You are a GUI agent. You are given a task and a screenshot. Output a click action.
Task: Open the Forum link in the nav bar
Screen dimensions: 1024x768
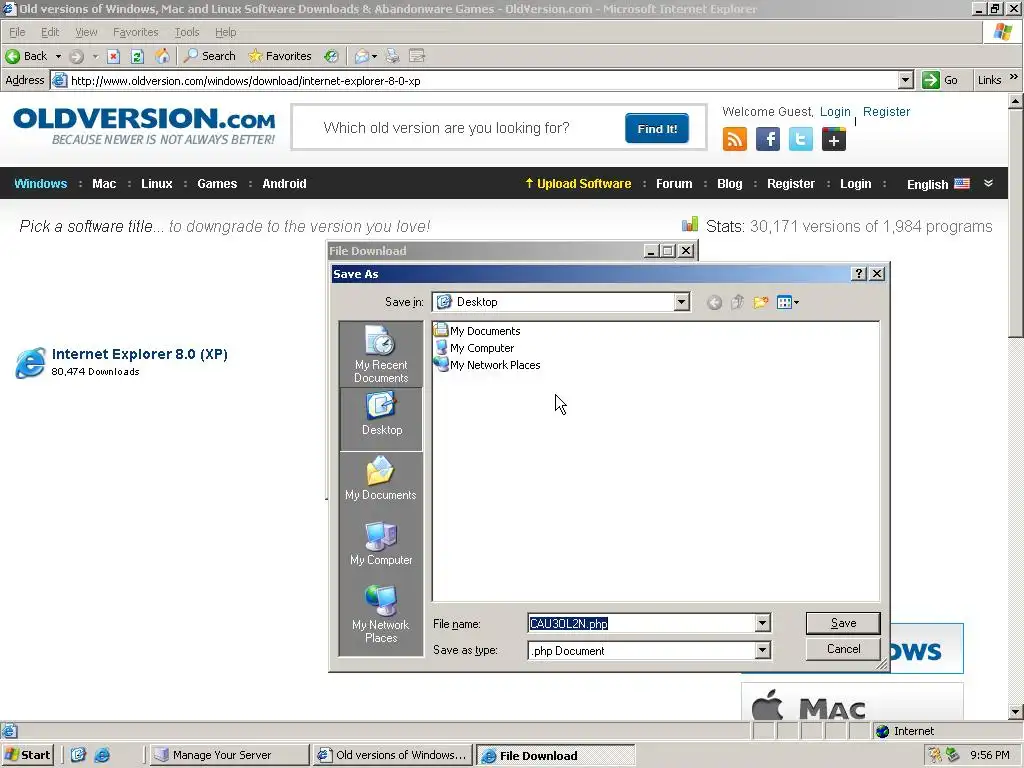click(x=674, y=184)
